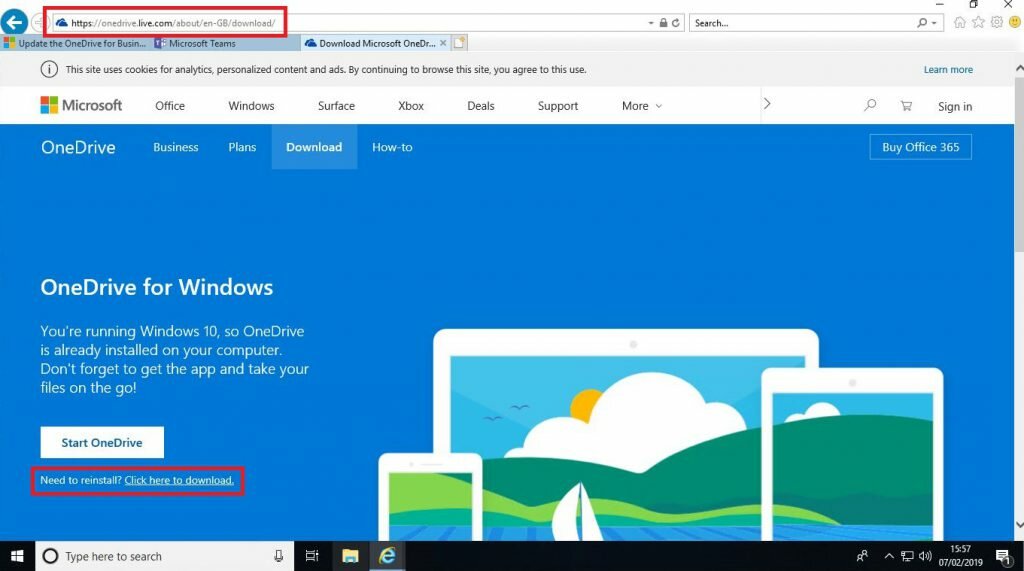
Task: Open the Windows Start menu
Action: [x=17, y=556]
